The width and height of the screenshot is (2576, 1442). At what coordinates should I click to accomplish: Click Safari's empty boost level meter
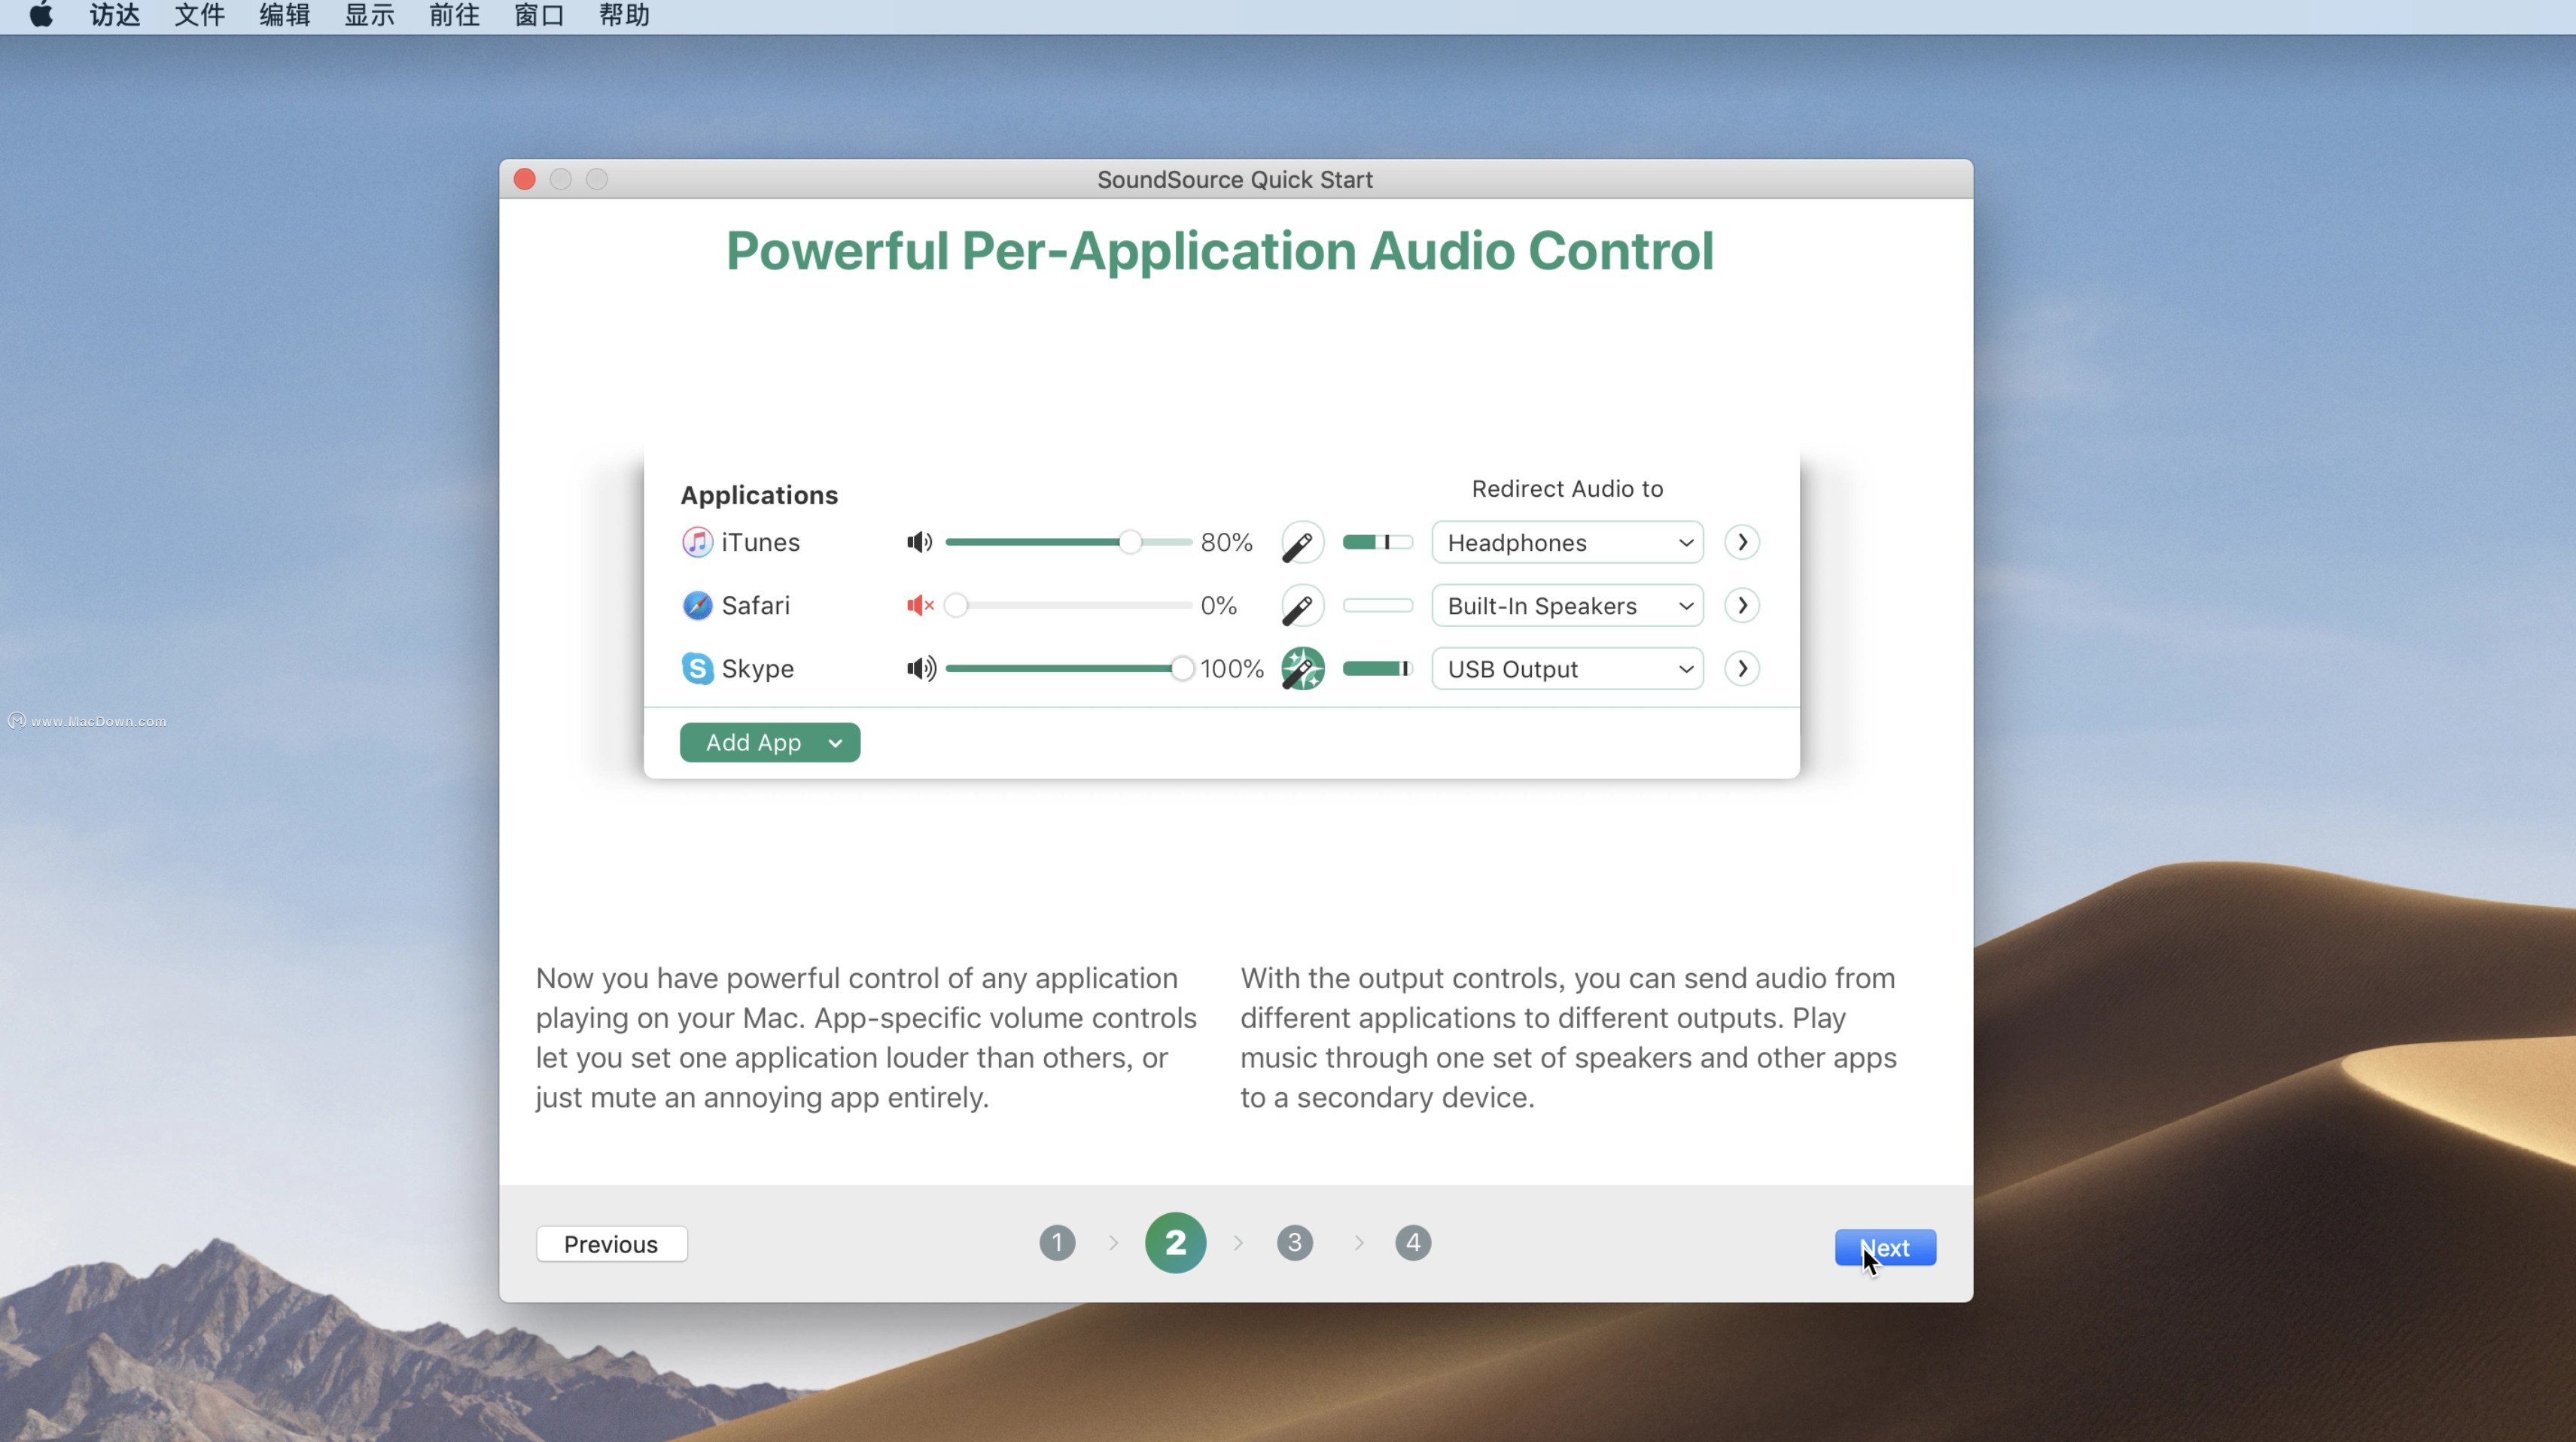[x=1377, y=605]
